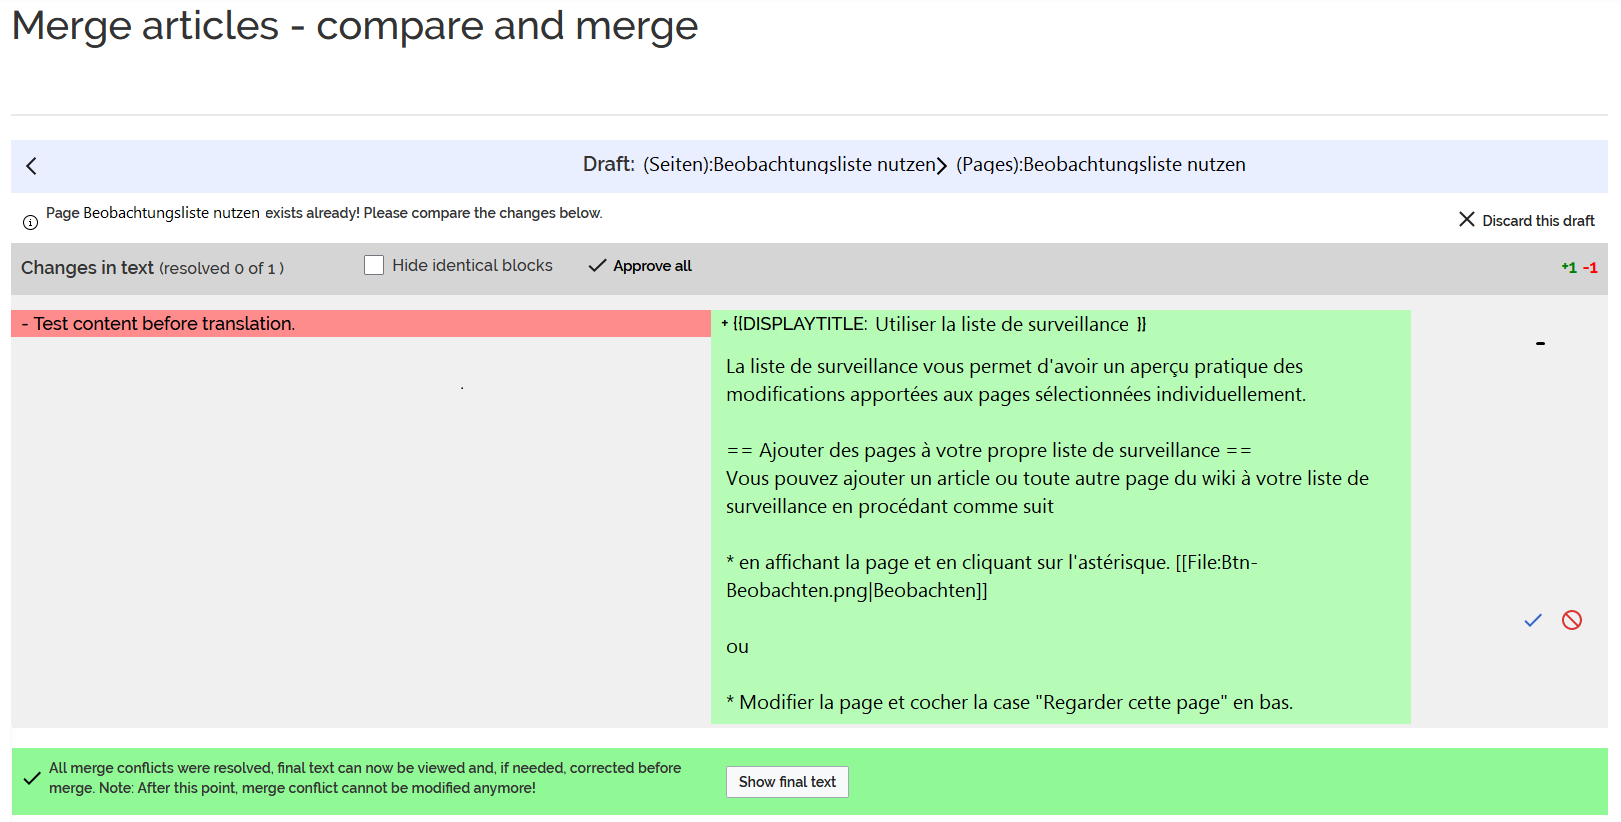Click the '-1' deletions counter

[1590, 268]
